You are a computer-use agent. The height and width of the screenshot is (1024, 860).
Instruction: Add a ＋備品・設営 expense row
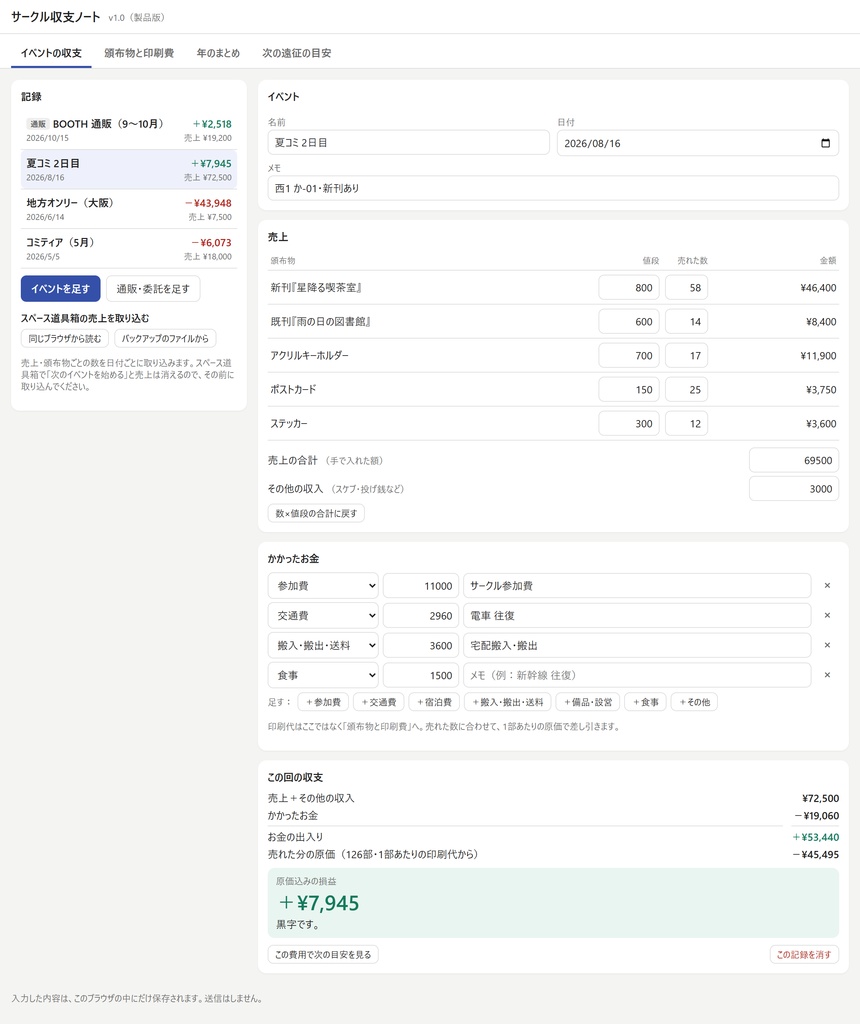pos(588,702)
